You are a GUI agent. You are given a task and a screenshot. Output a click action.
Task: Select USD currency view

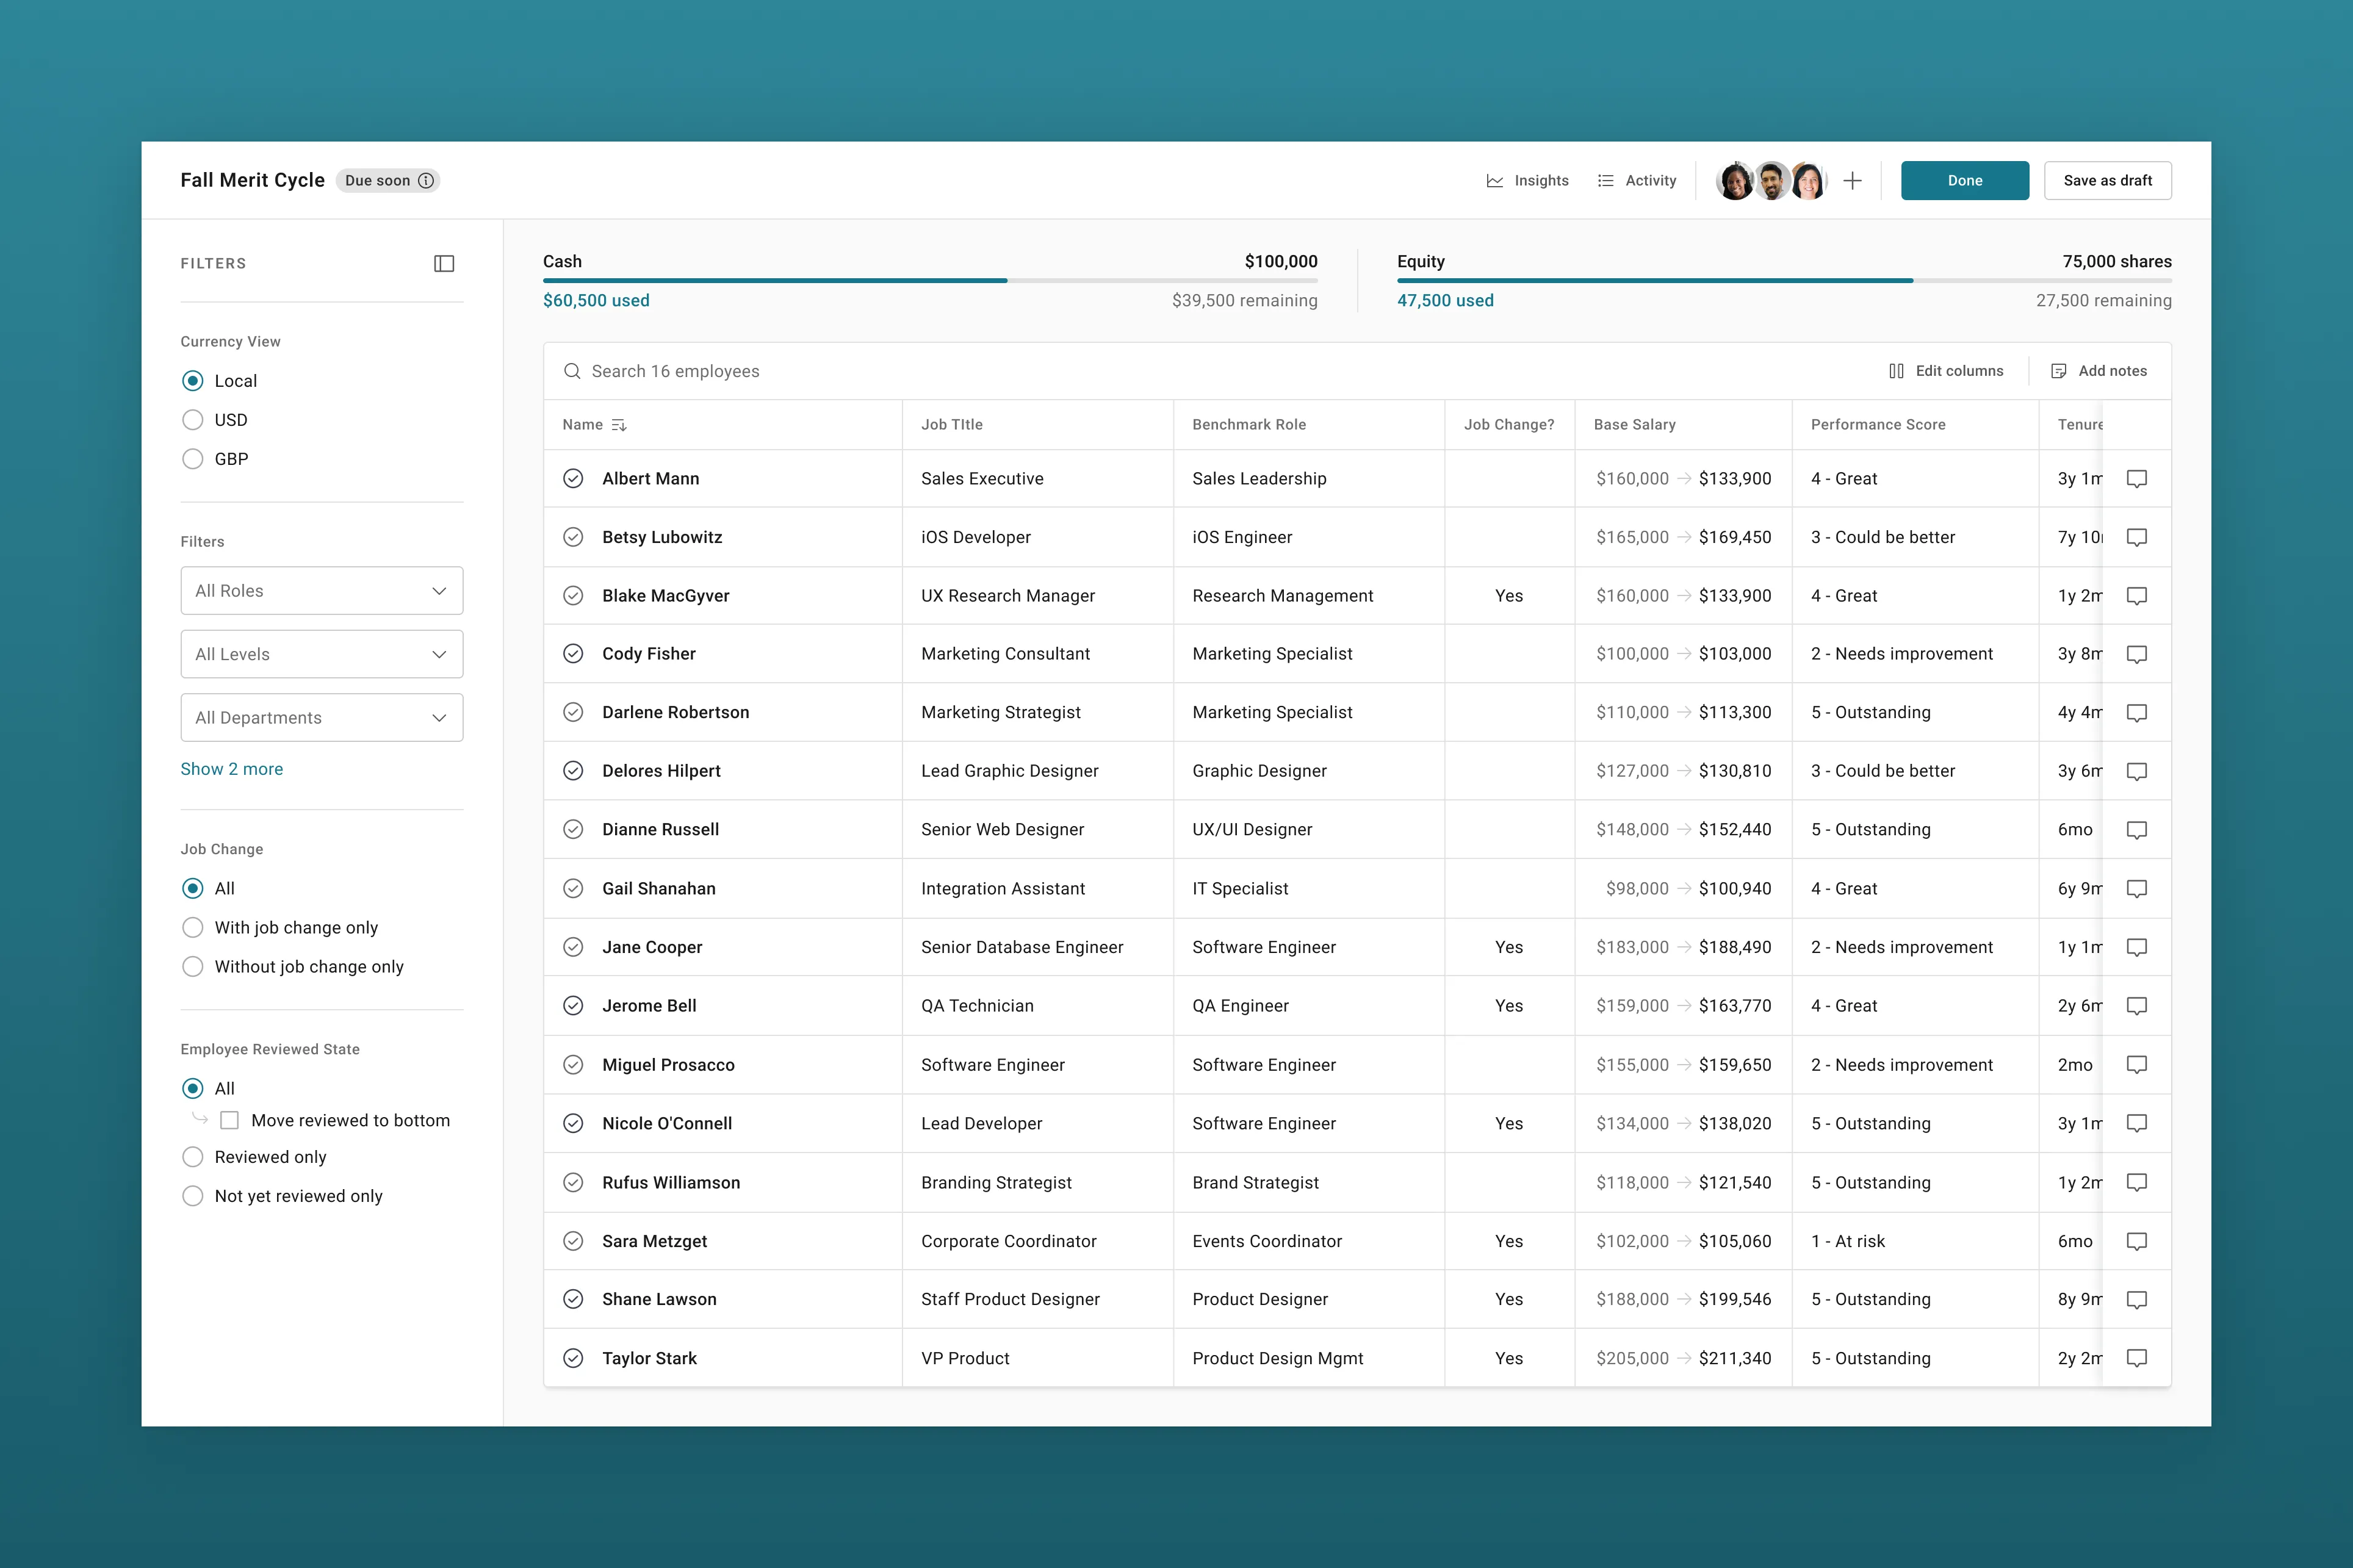click(193, 420)
